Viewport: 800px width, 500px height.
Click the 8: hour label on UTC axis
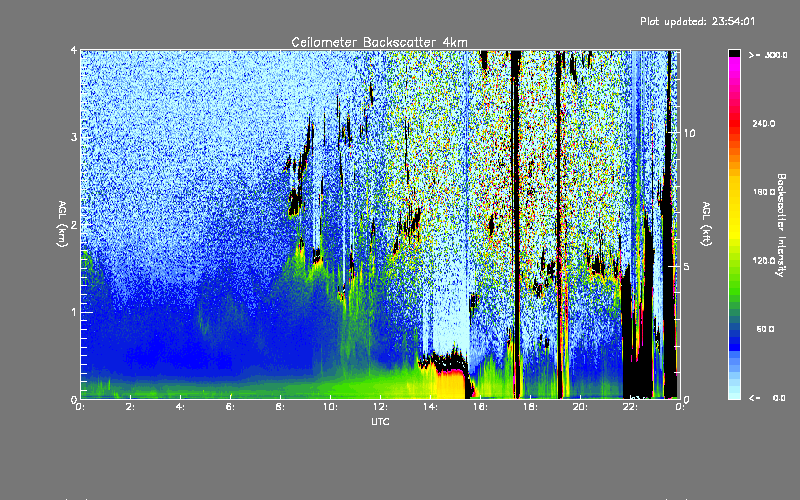coord(281,407)
